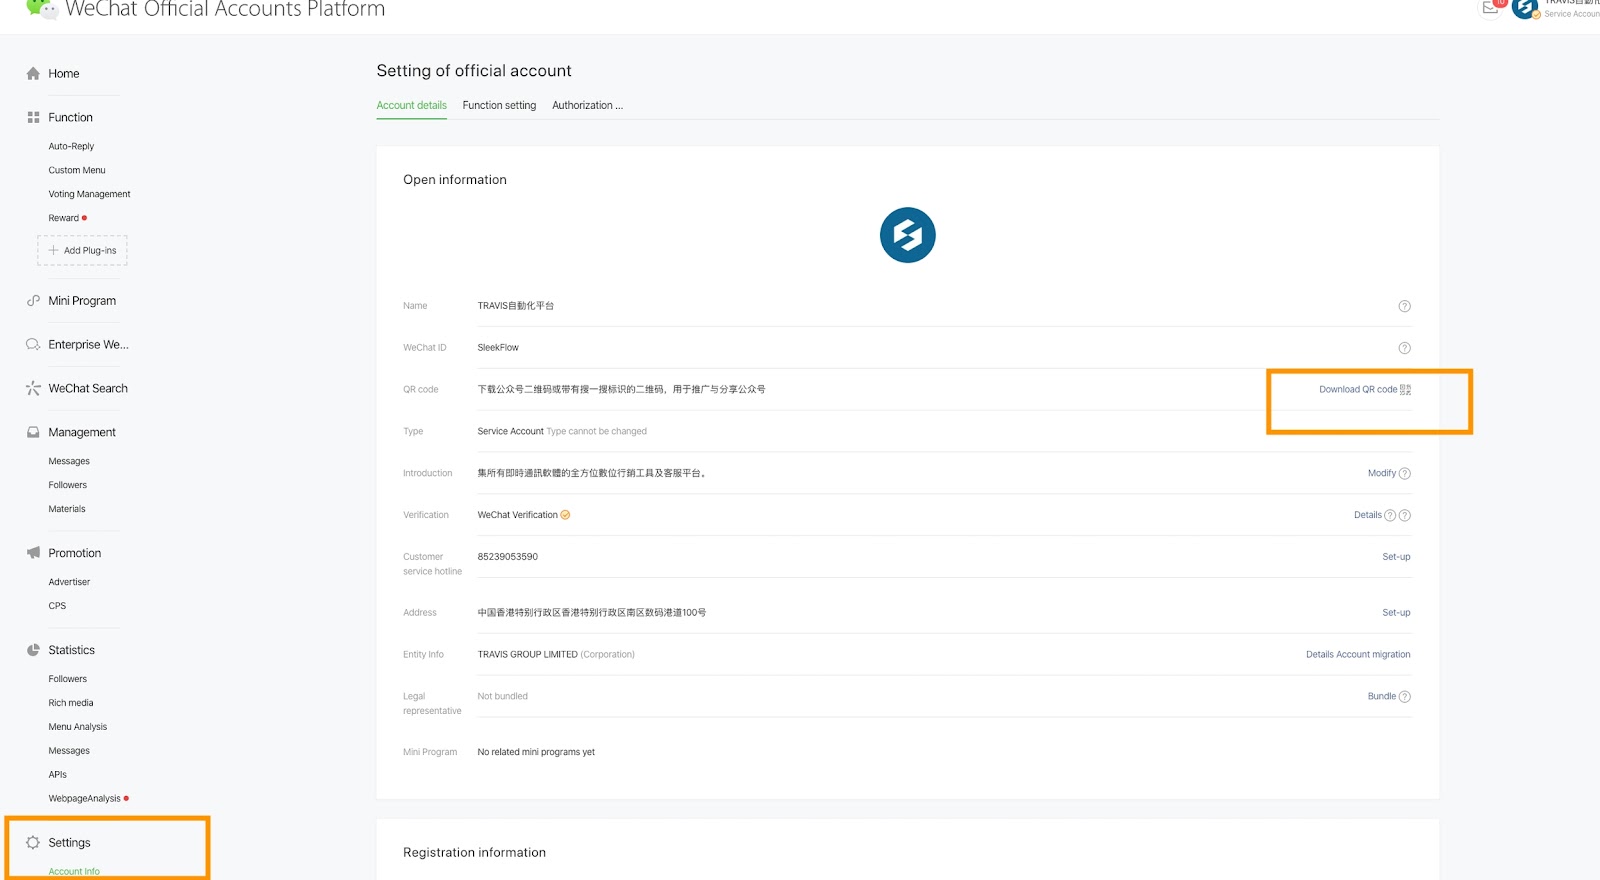Click the Add Plug-ins button
The width and height of the screenshot is (1600, 880).
coord(82,250)
